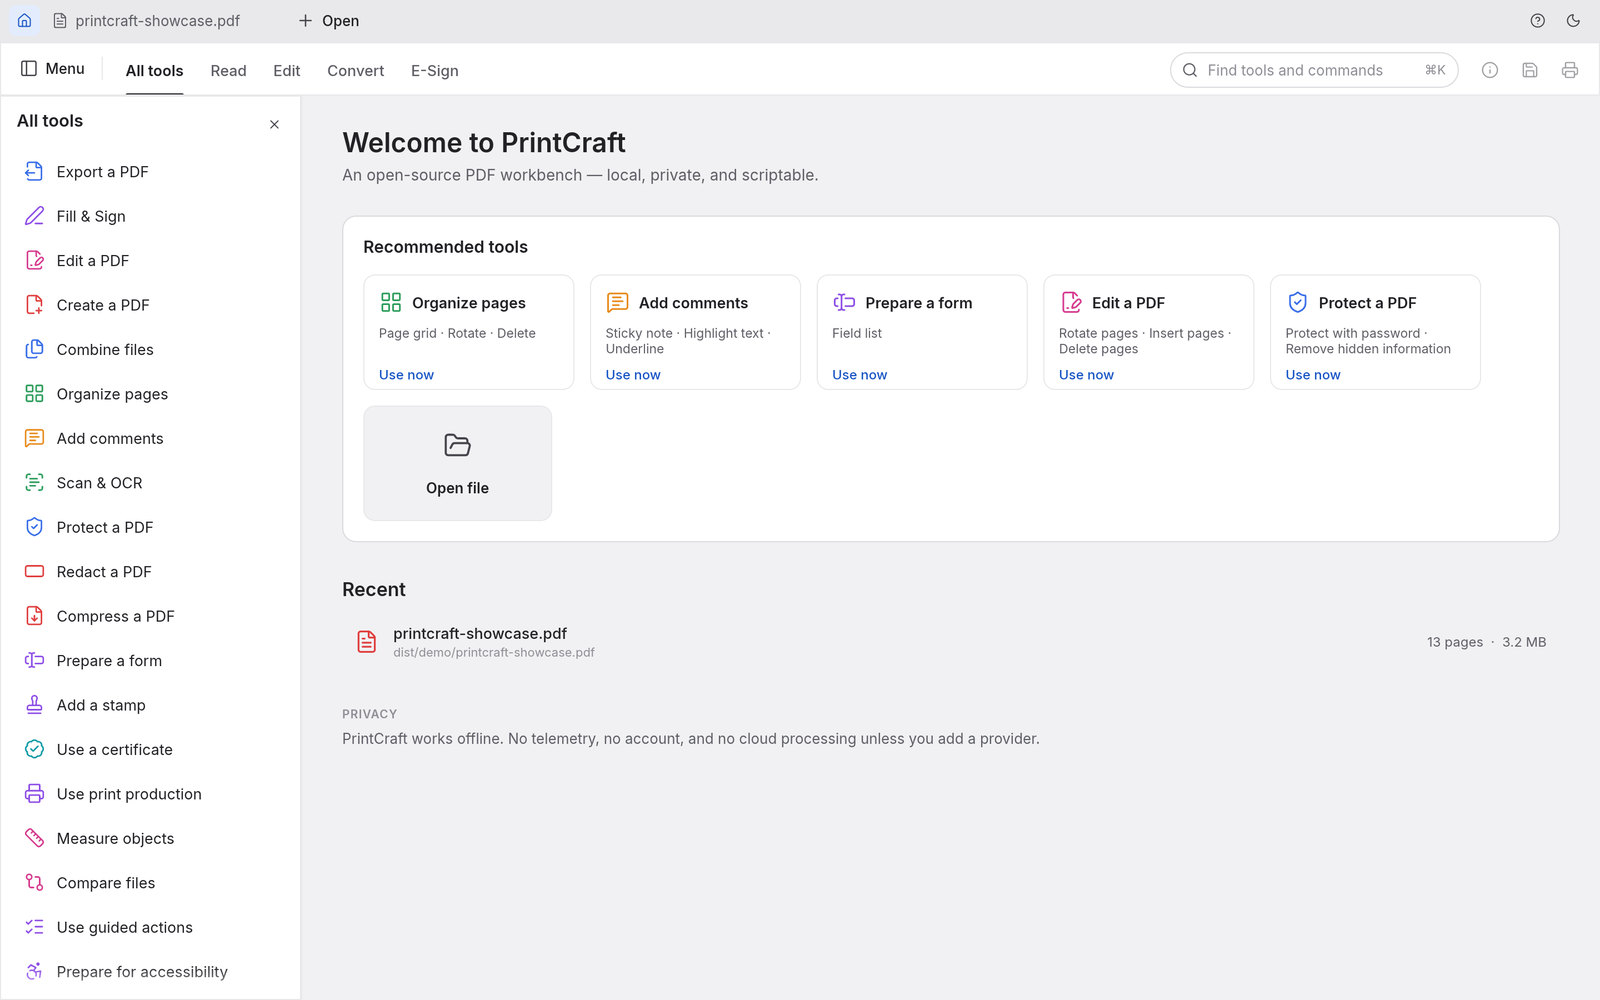This screenshot has height=1000, width=1600.
Task: Click Use now under Edit a PDF
Action: click(1086, 375)
